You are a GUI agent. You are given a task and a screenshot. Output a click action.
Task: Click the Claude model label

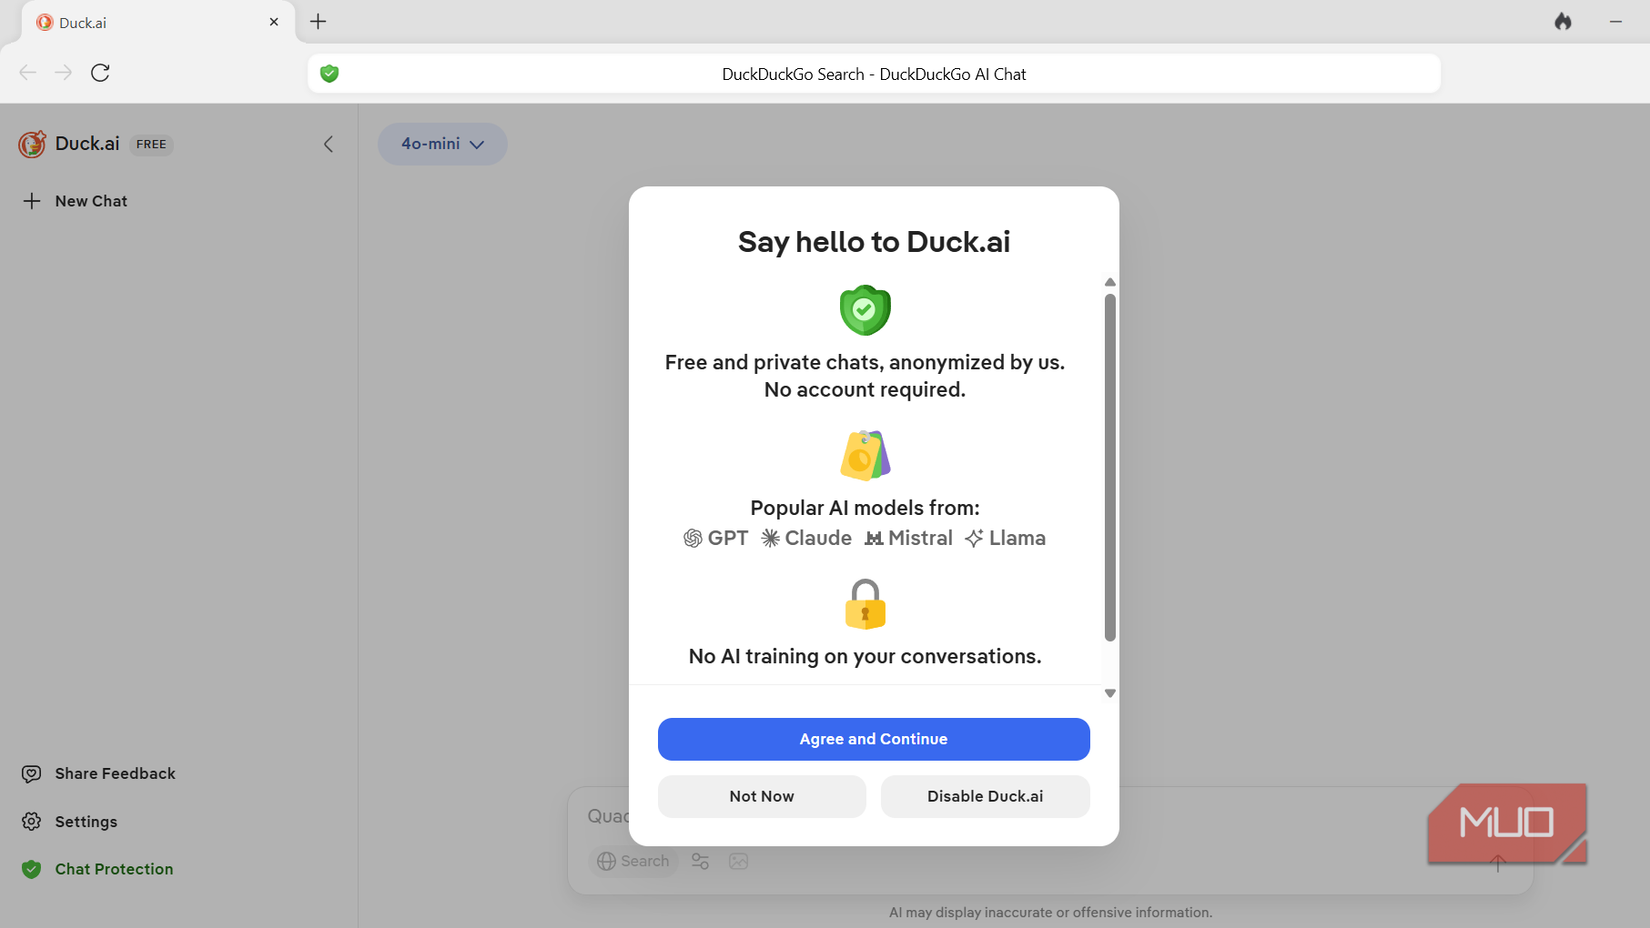click(x=806, y=538)
